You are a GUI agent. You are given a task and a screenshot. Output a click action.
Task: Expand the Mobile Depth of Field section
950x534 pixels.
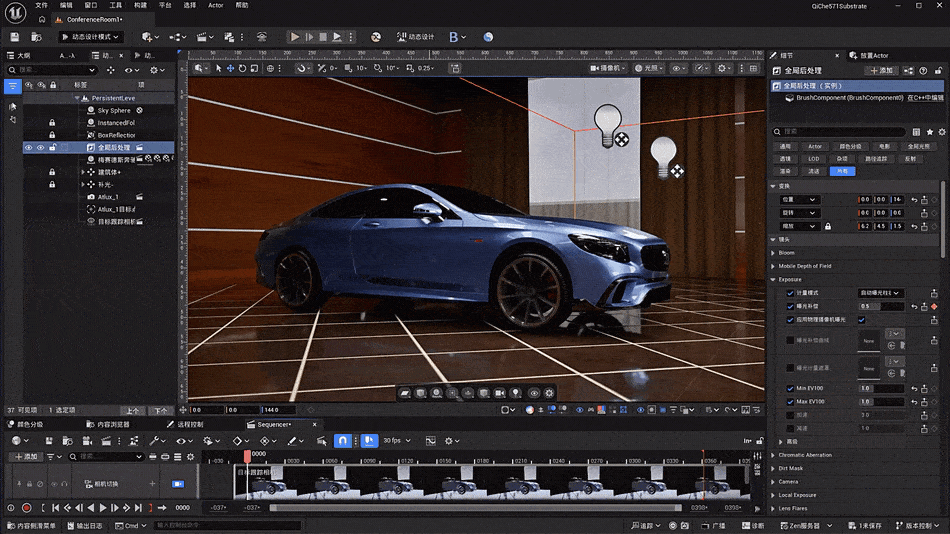point(773,266)
